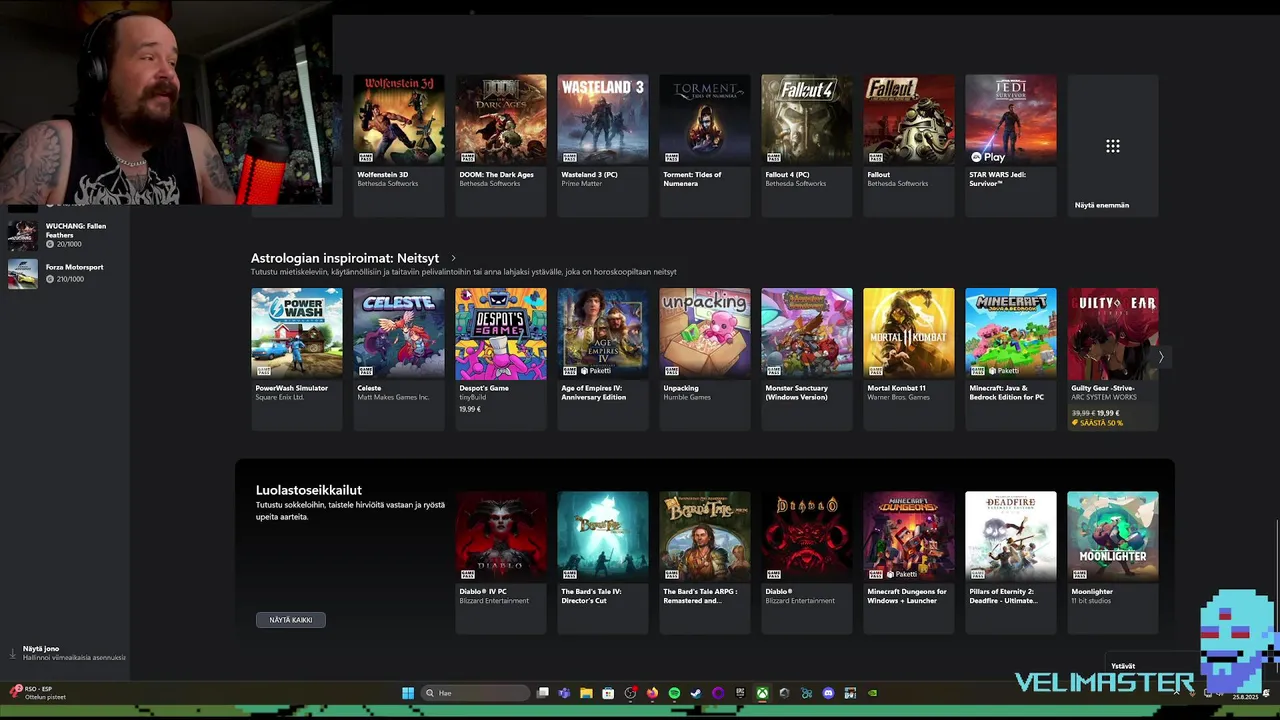Open File Explorer from the taskbar
This screenshot has height=720, width=1280.
pyautogui.click(x=586, y=693)
